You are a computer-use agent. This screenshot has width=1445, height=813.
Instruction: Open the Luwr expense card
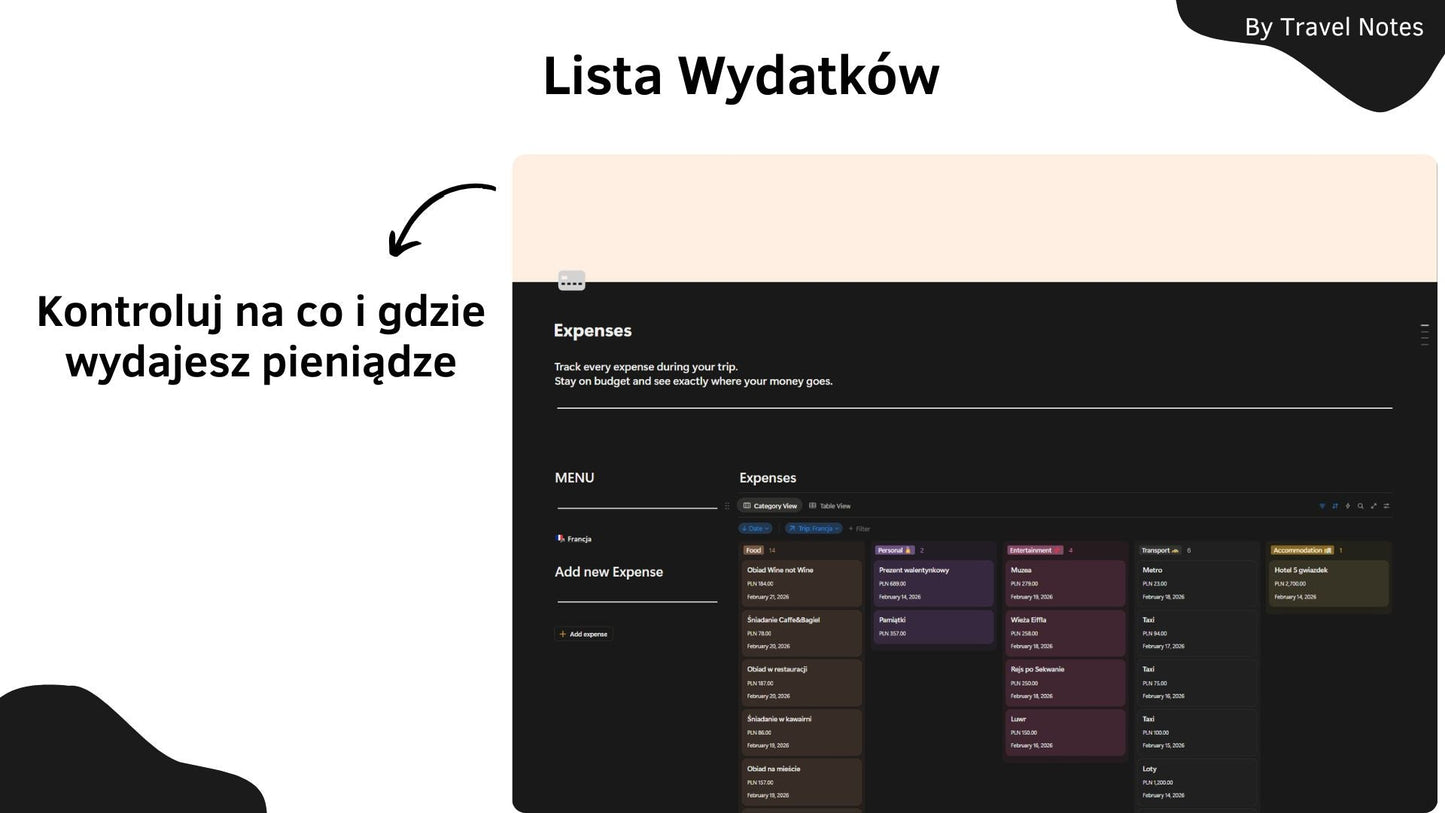coord(1065,732)
